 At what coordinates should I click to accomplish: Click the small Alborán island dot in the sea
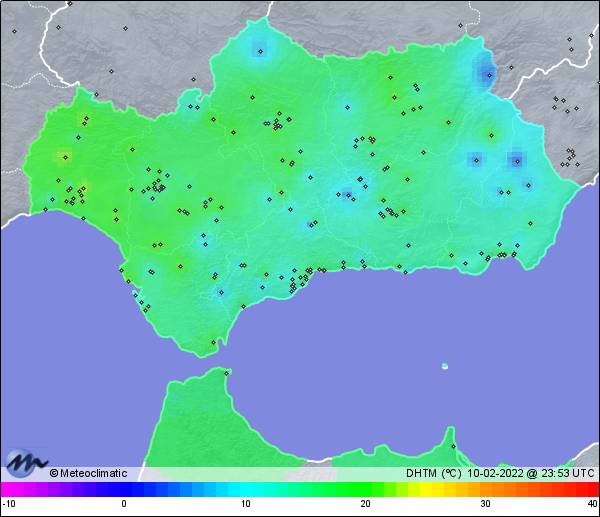click(445, 366)
